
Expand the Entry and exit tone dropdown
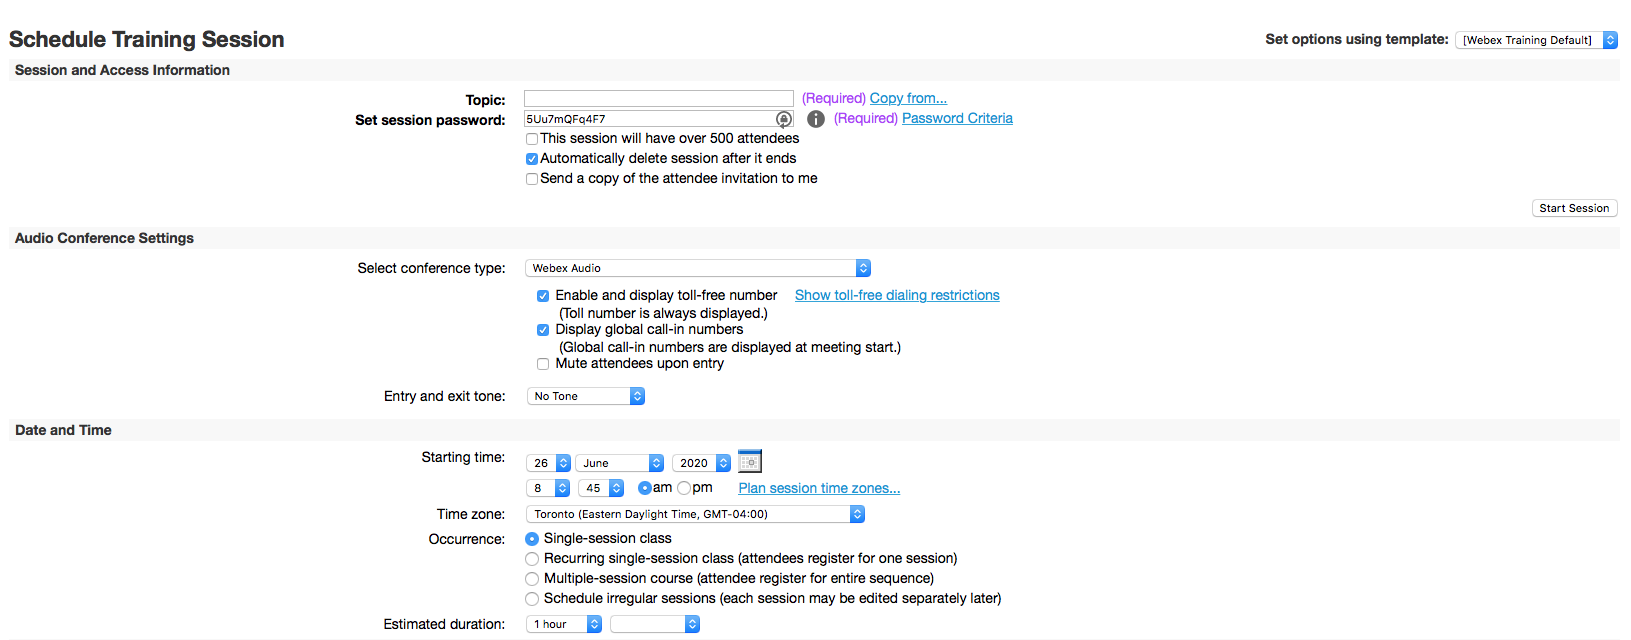click(585, 396)
